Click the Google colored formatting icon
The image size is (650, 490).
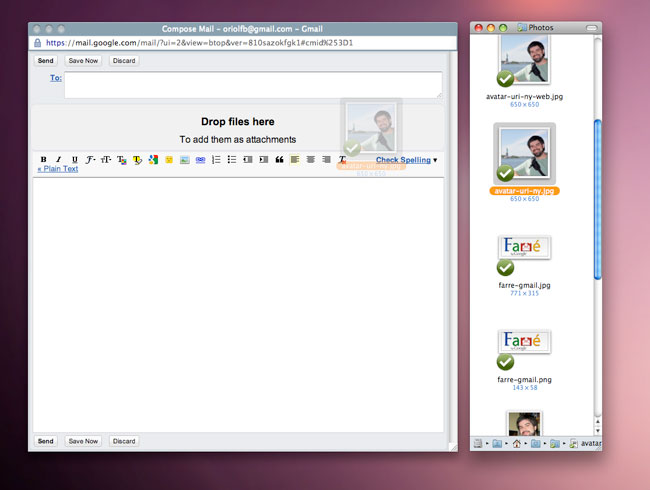(153, 160)
